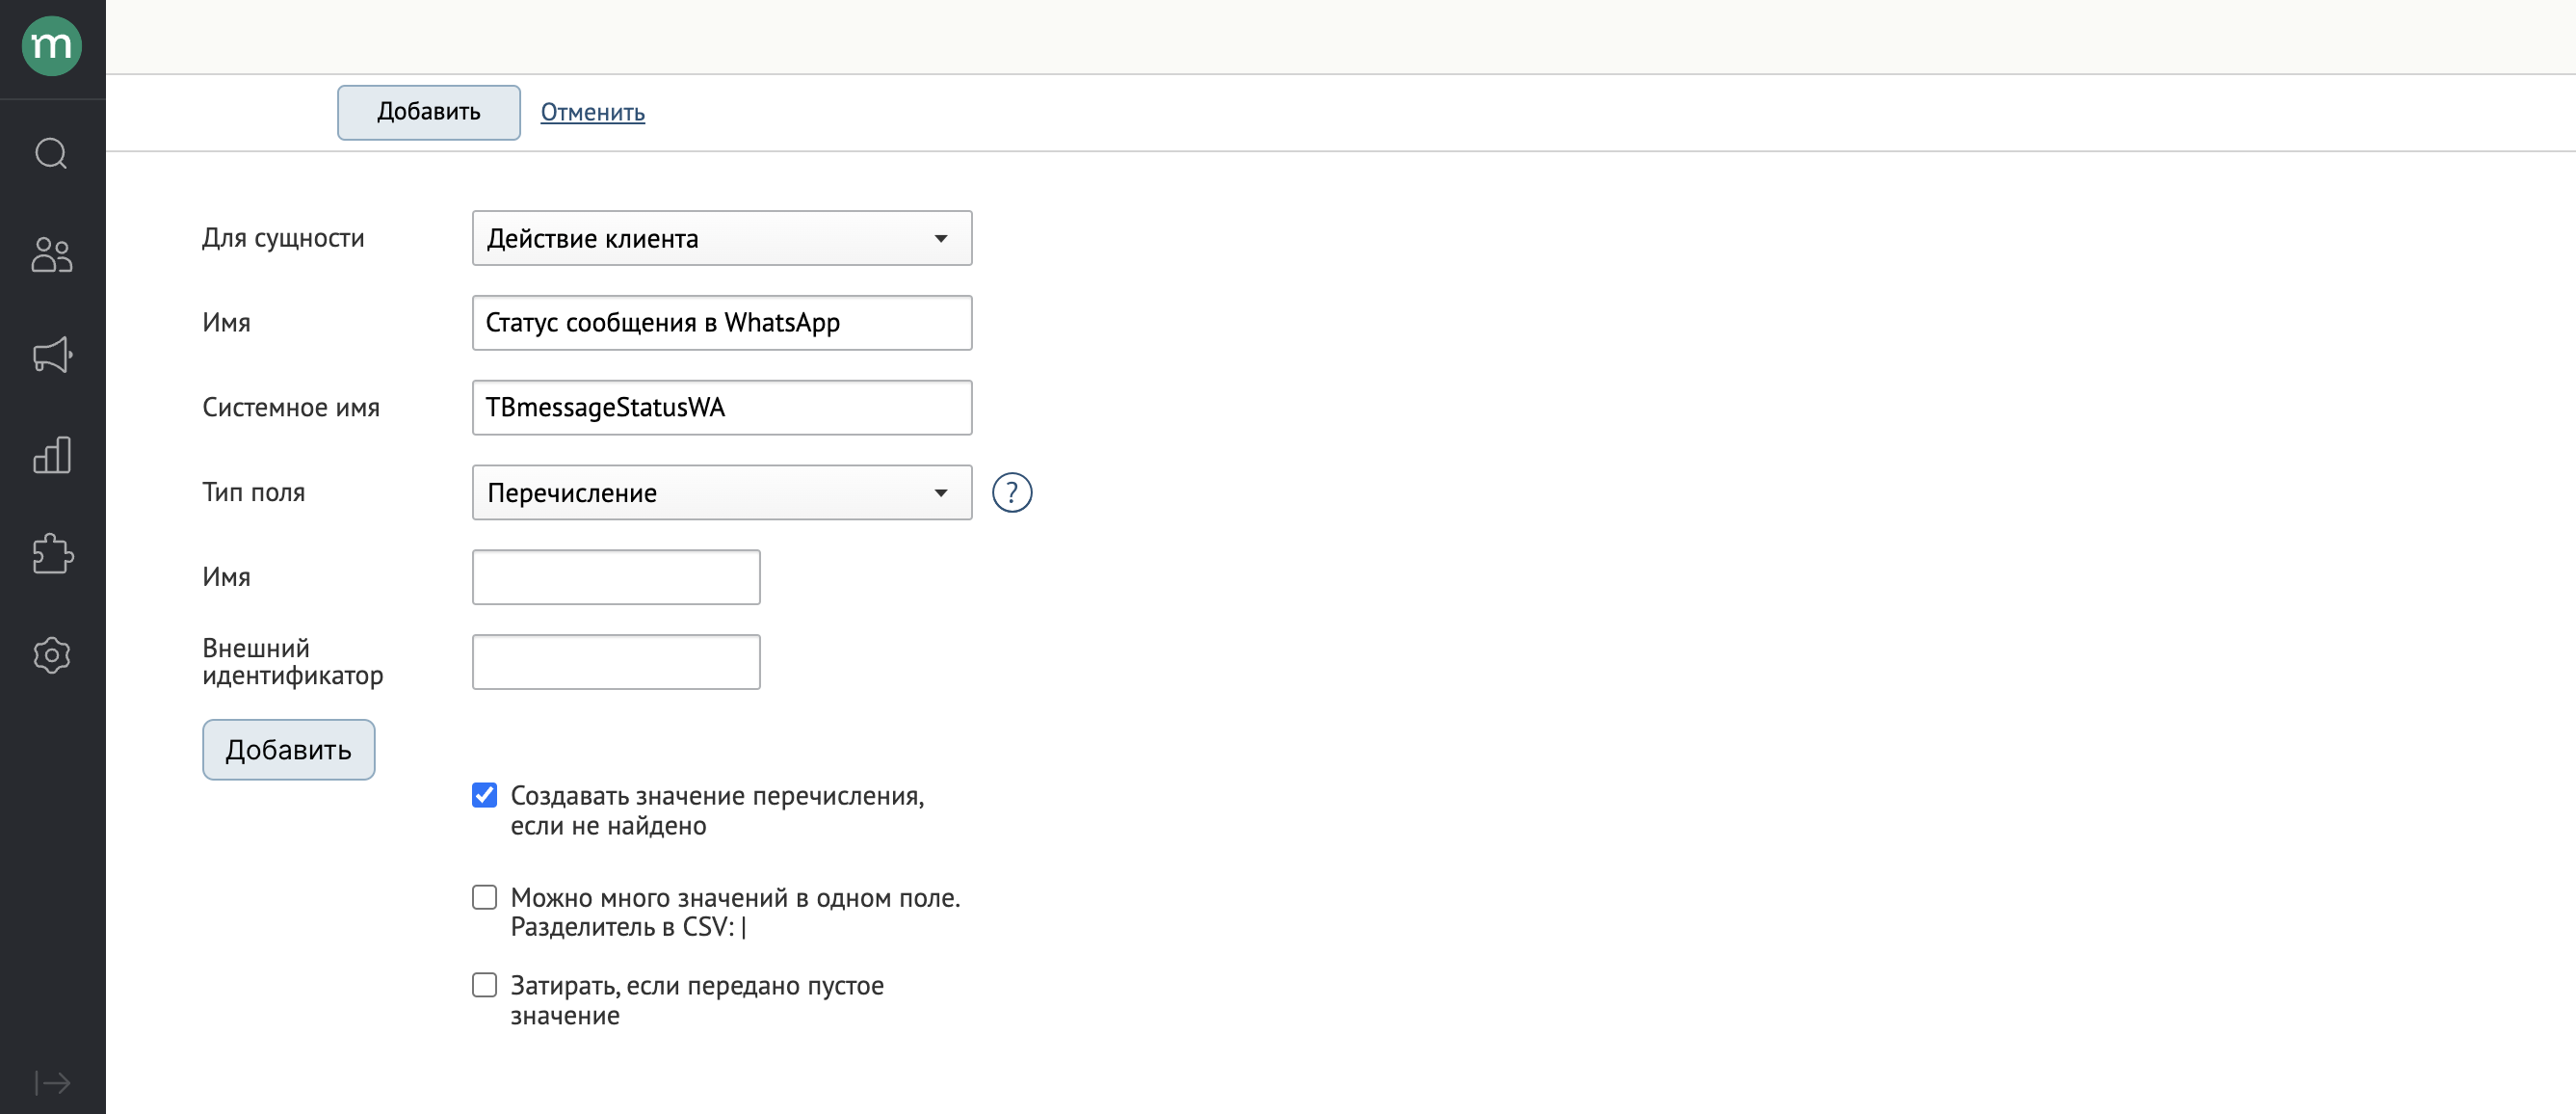
Task: Open integrations puzzle piece icon
Action: coord(52,554)
